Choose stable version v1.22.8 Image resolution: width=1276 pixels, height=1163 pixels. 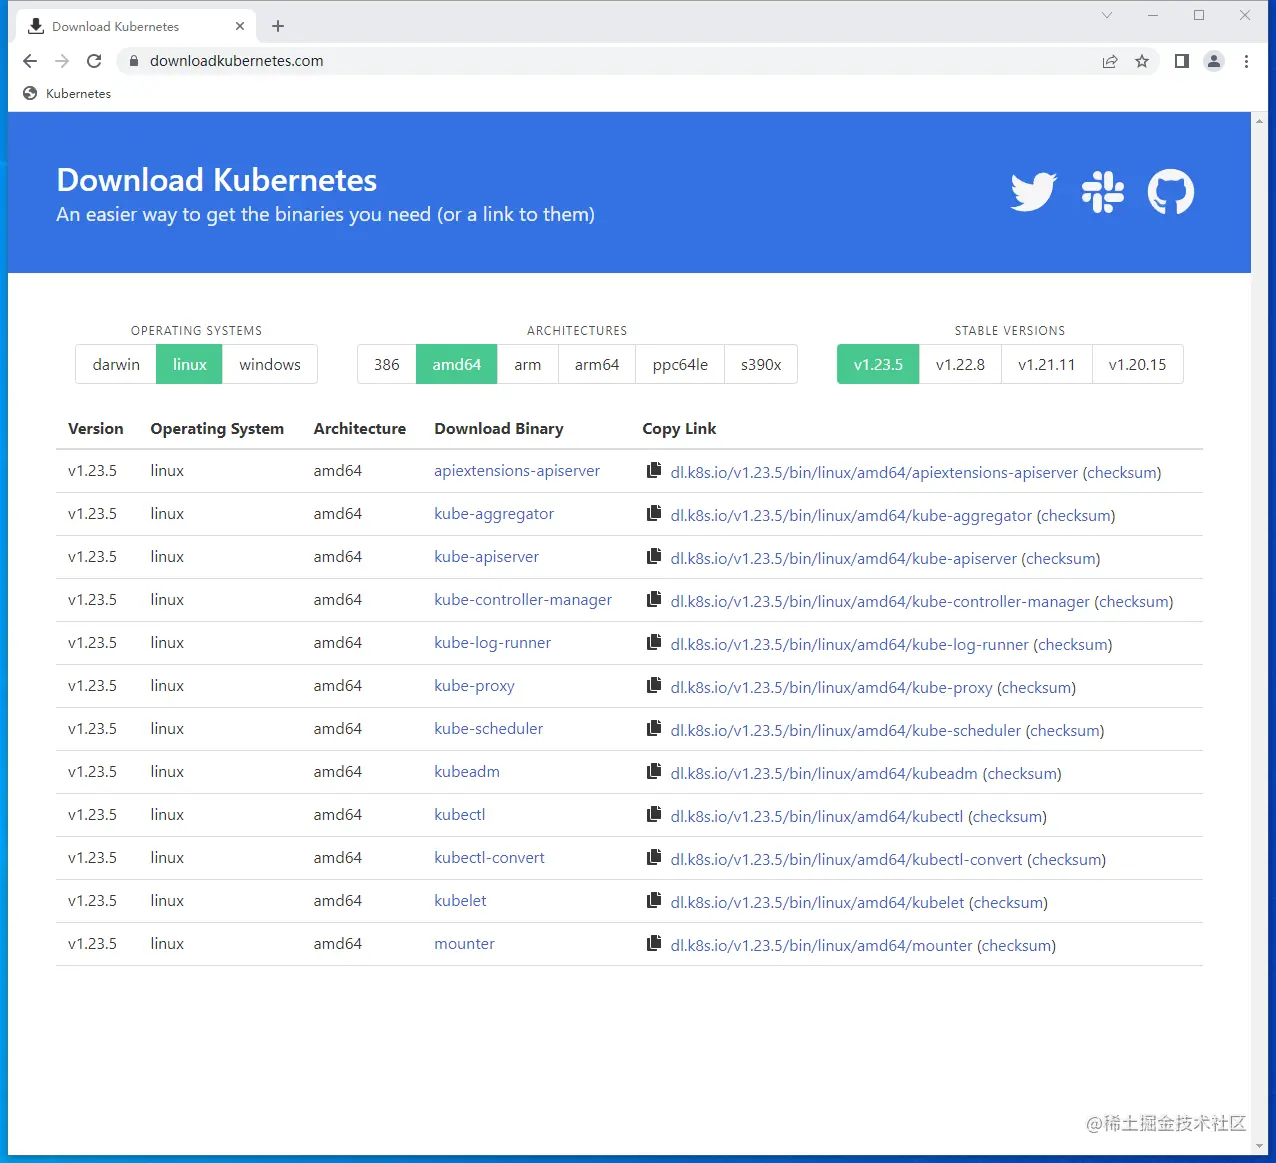point(960,364)
